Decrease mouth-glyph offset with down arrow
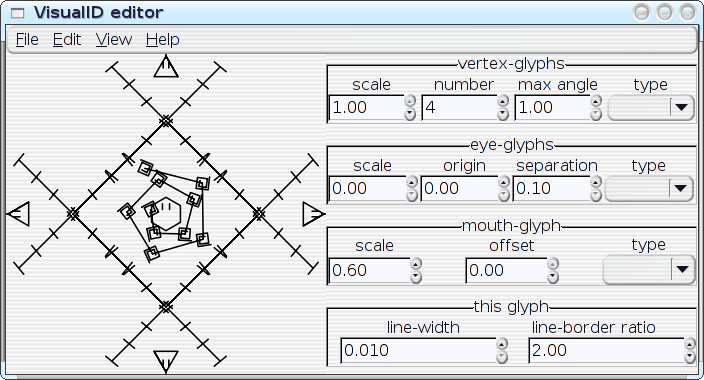Viewport: 704px width, 380px height. pos(553,277)
